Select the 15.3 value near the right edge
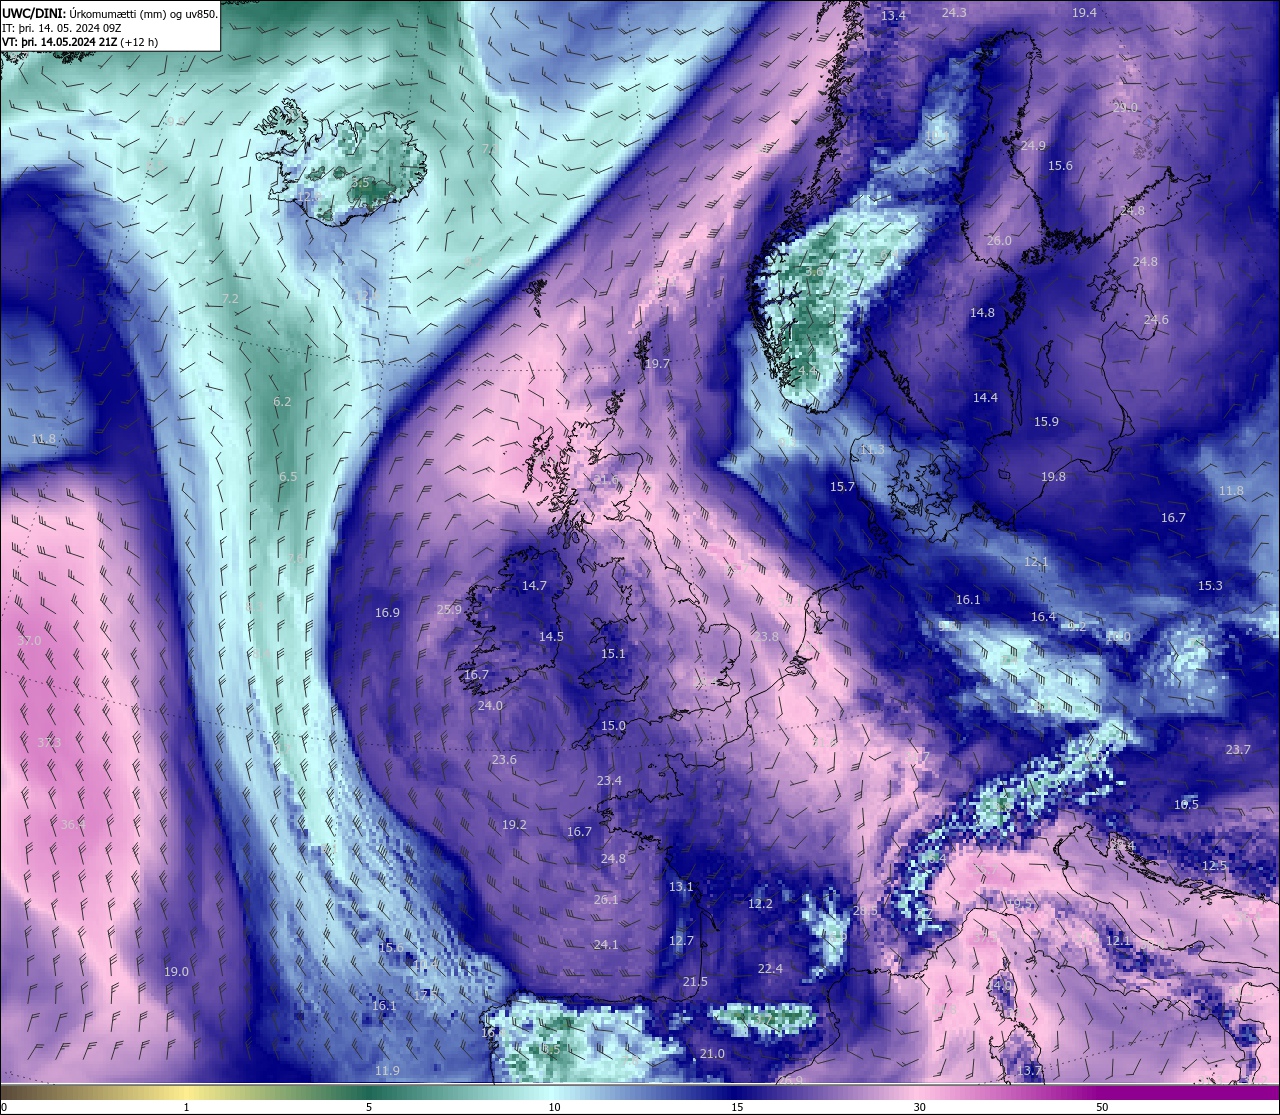 coord(1210,585)
